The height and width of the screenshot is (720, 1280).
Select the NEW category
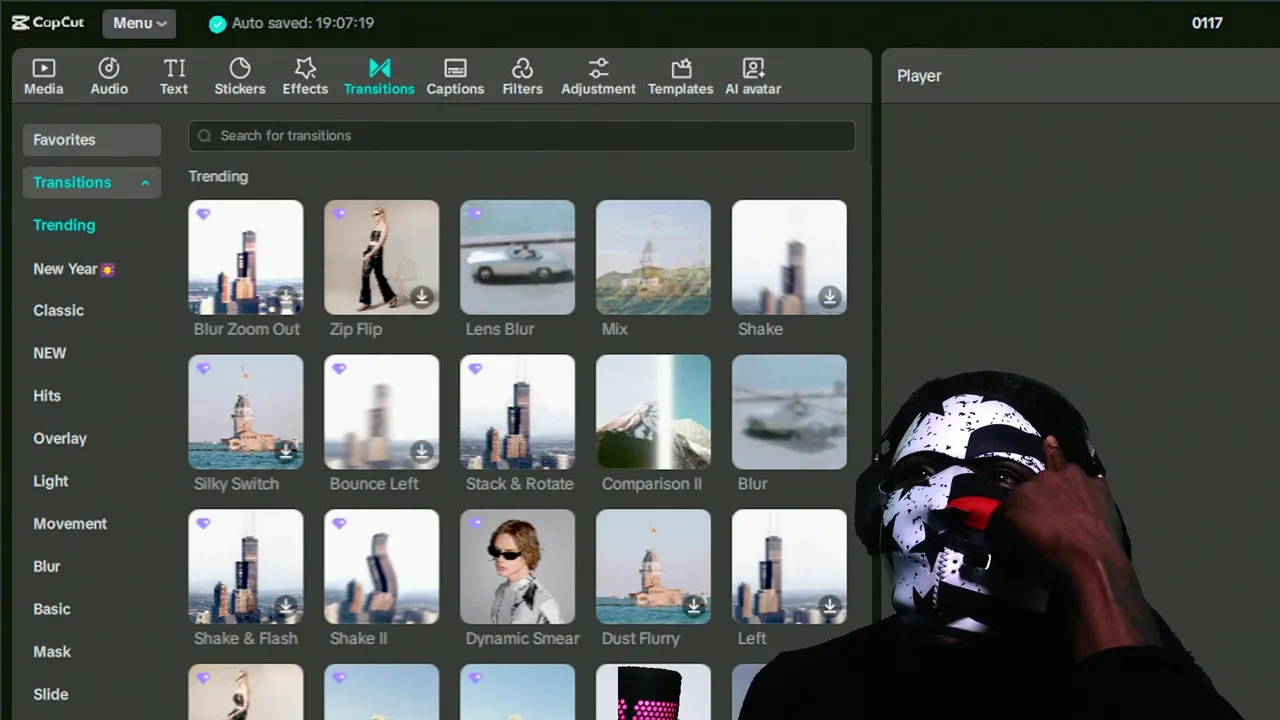(x=49, y=353)
